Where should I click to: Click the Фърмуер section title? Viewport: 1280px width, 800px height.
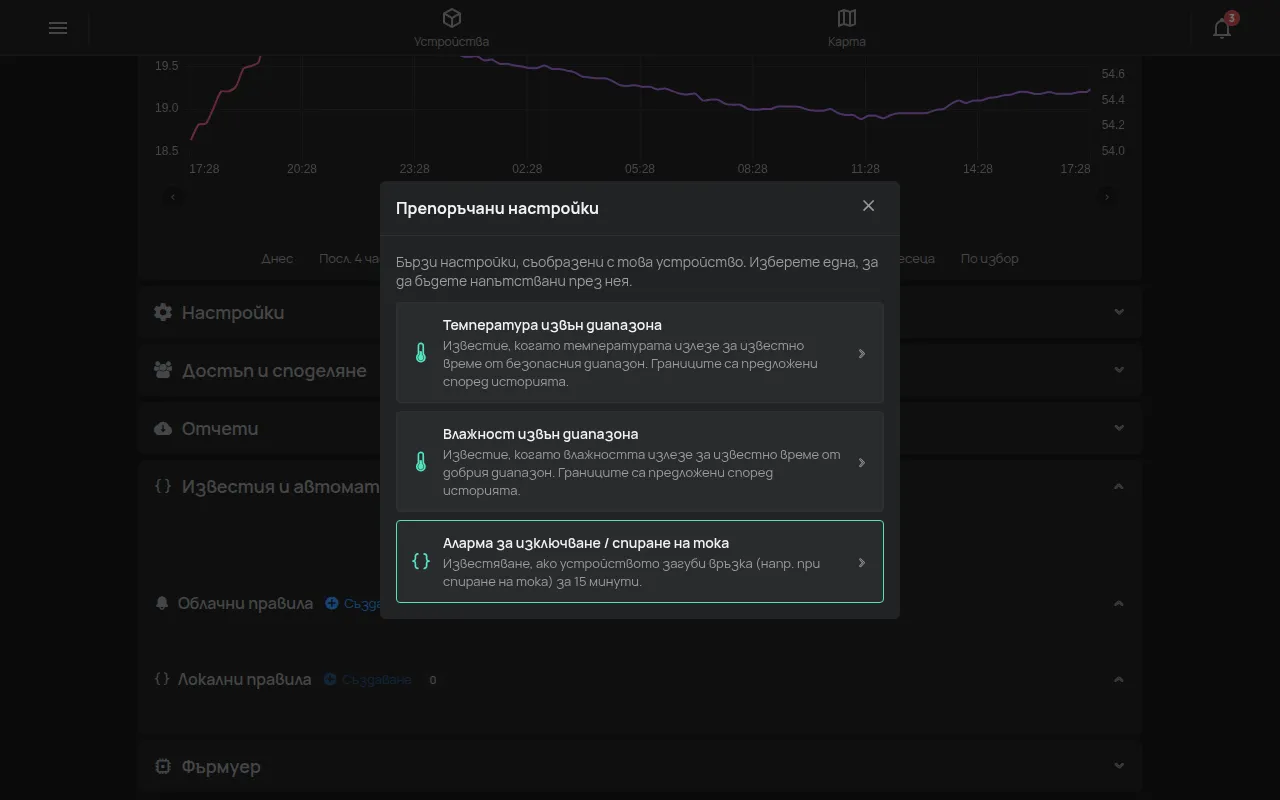click(221, 767)
